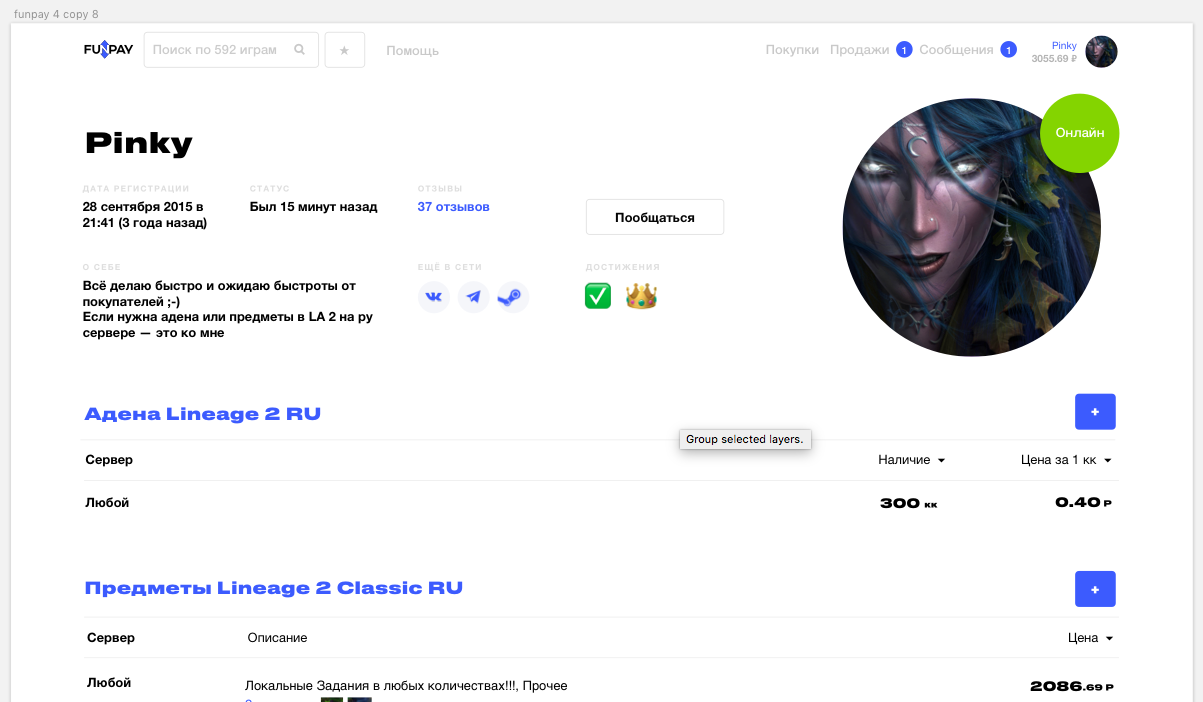This screenshot has height=702, width=1203.
Task: Focus the game search input field
Action: pos(218,50)
